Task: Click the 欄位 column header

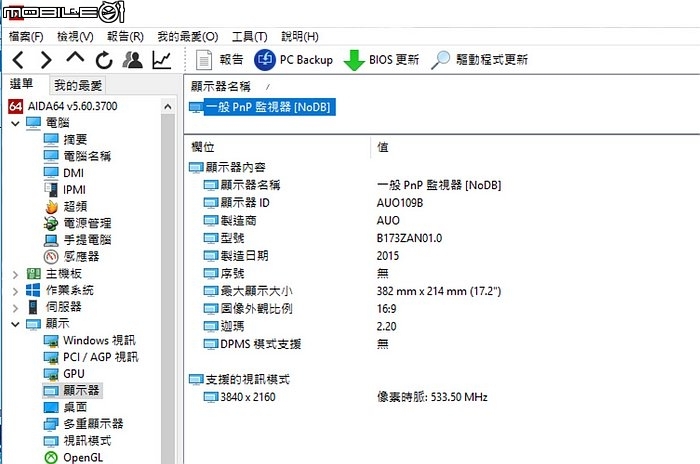Action: pos(203,147)
